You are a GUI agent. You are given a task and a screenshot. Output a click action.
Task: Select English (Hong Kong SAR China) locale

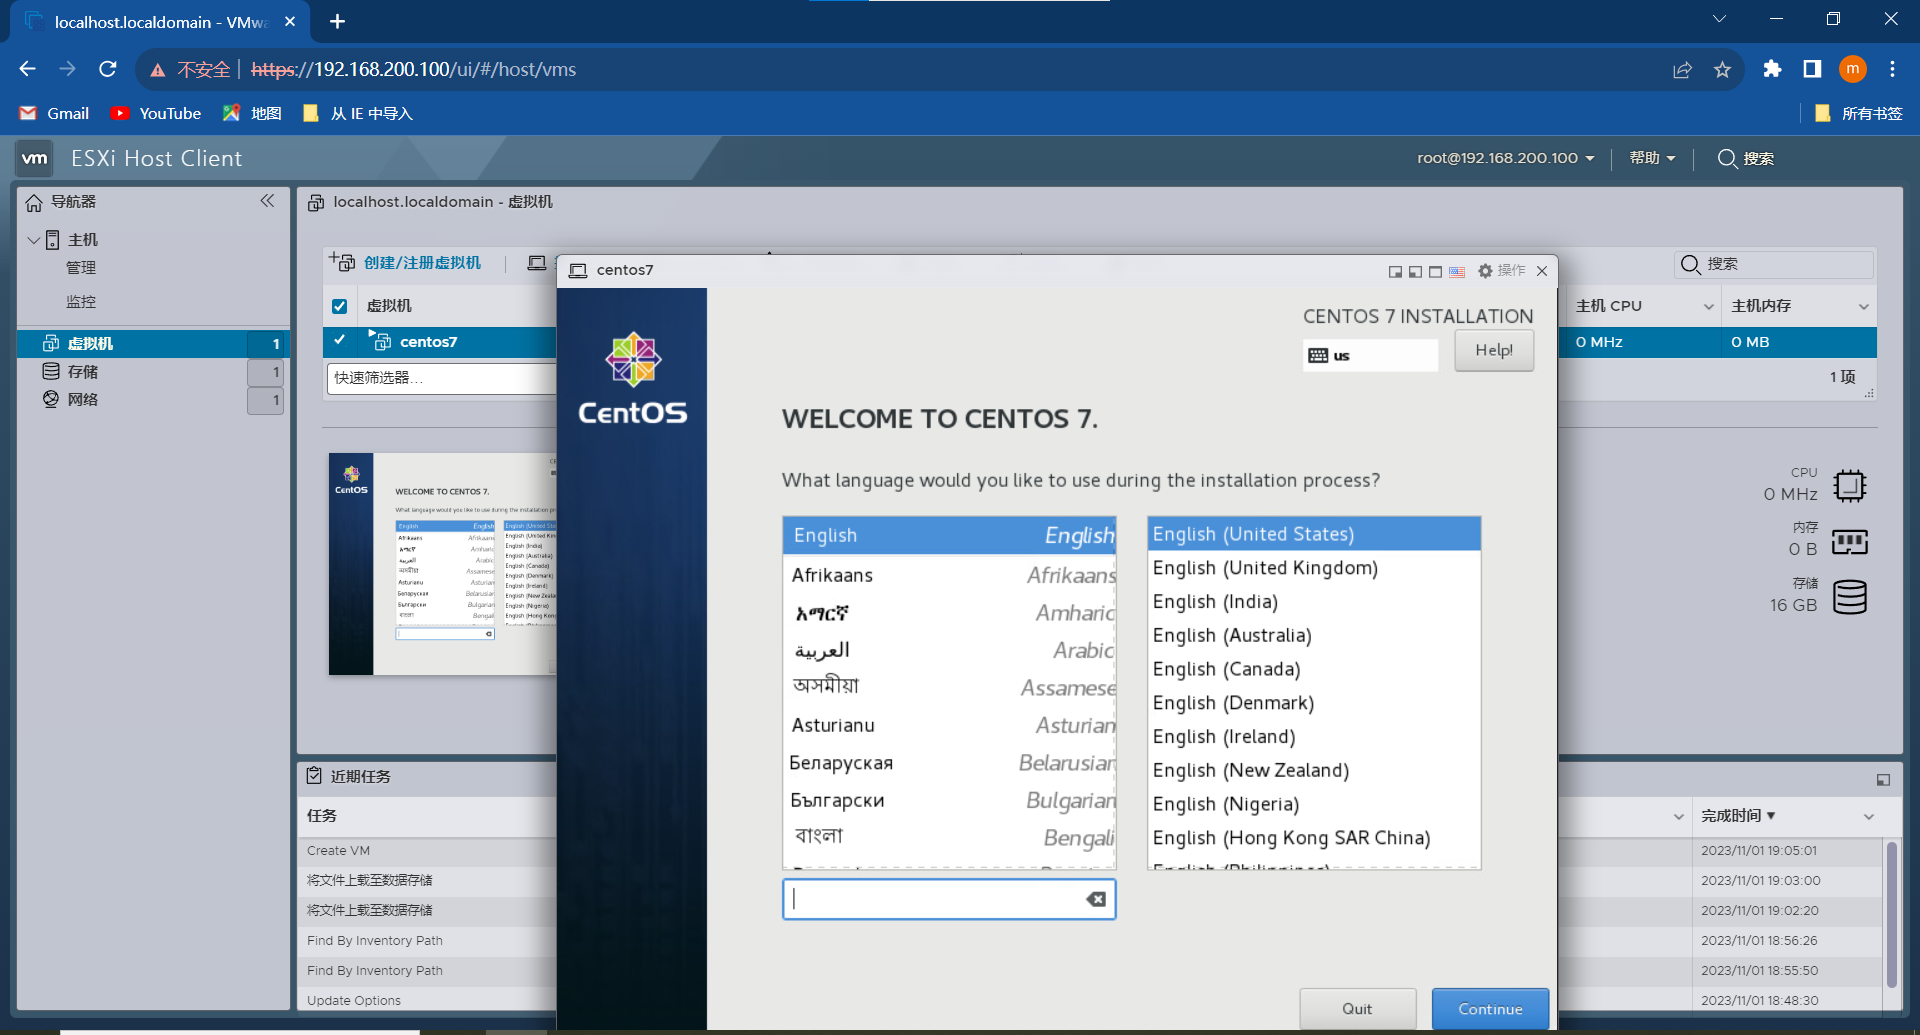point(1314,838)
